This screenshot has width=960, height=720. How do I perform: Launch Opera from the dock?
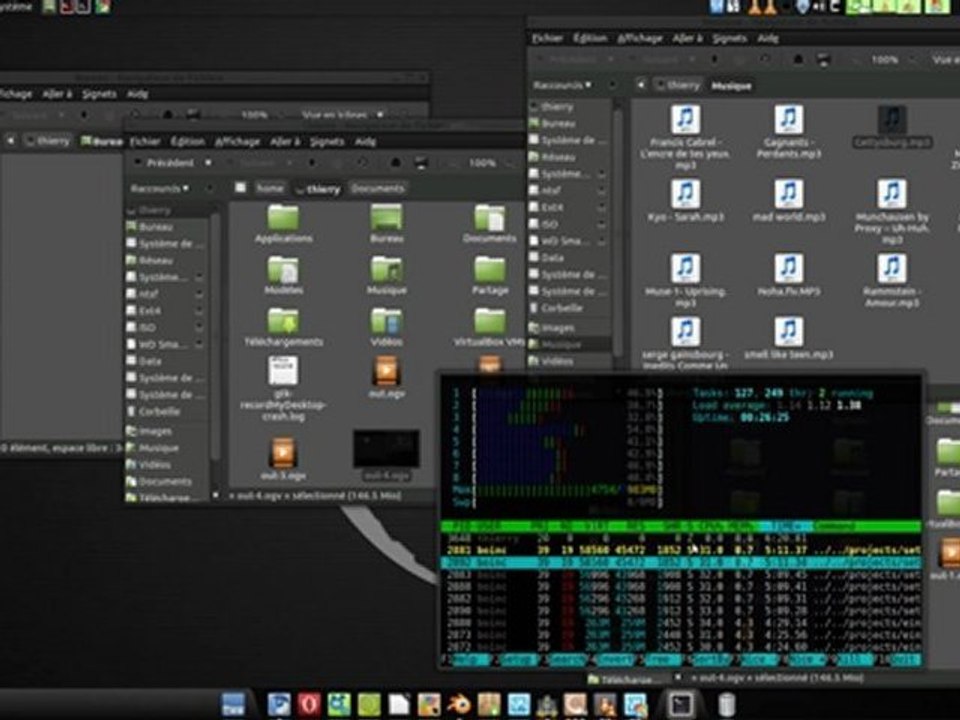[x=309, y=704]
